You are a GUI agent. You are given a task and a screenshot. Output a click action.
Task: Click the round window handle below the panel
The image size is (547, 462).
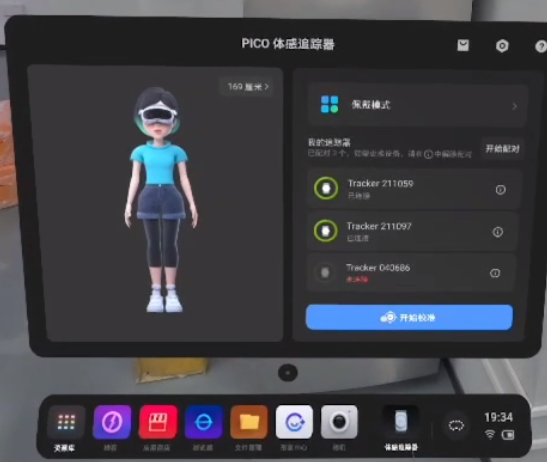point(288,373)
